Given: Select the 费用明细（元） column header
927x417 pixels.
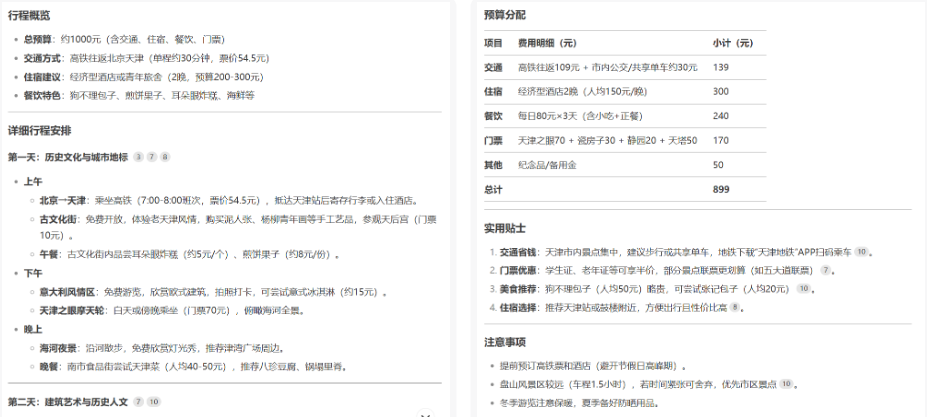Looking at the screenshot, I should click(x=547, y=43).
